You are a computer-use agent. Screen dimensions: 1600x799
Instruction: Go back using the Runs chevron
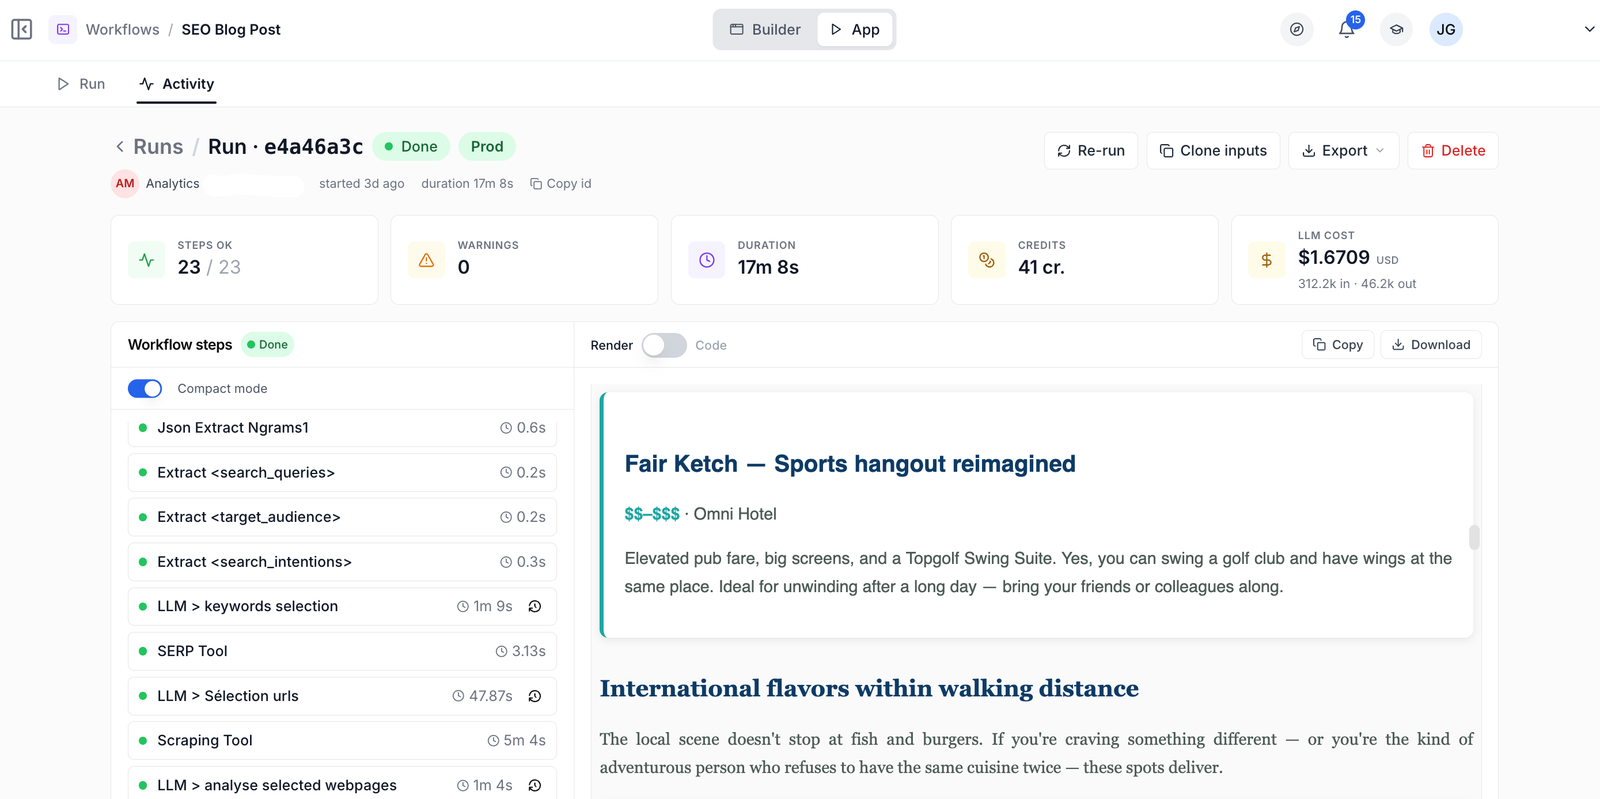point(120,147)
